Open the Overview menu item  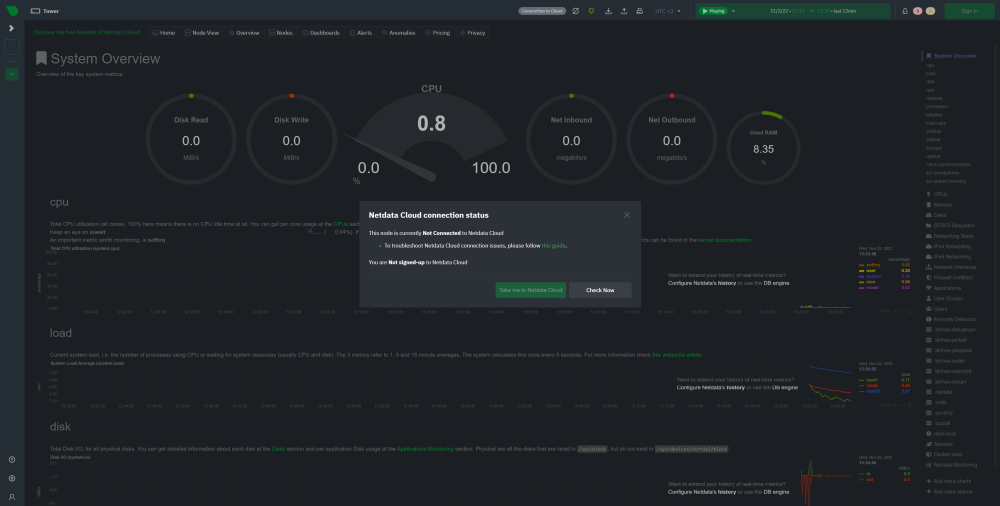(x=244, y=33)
